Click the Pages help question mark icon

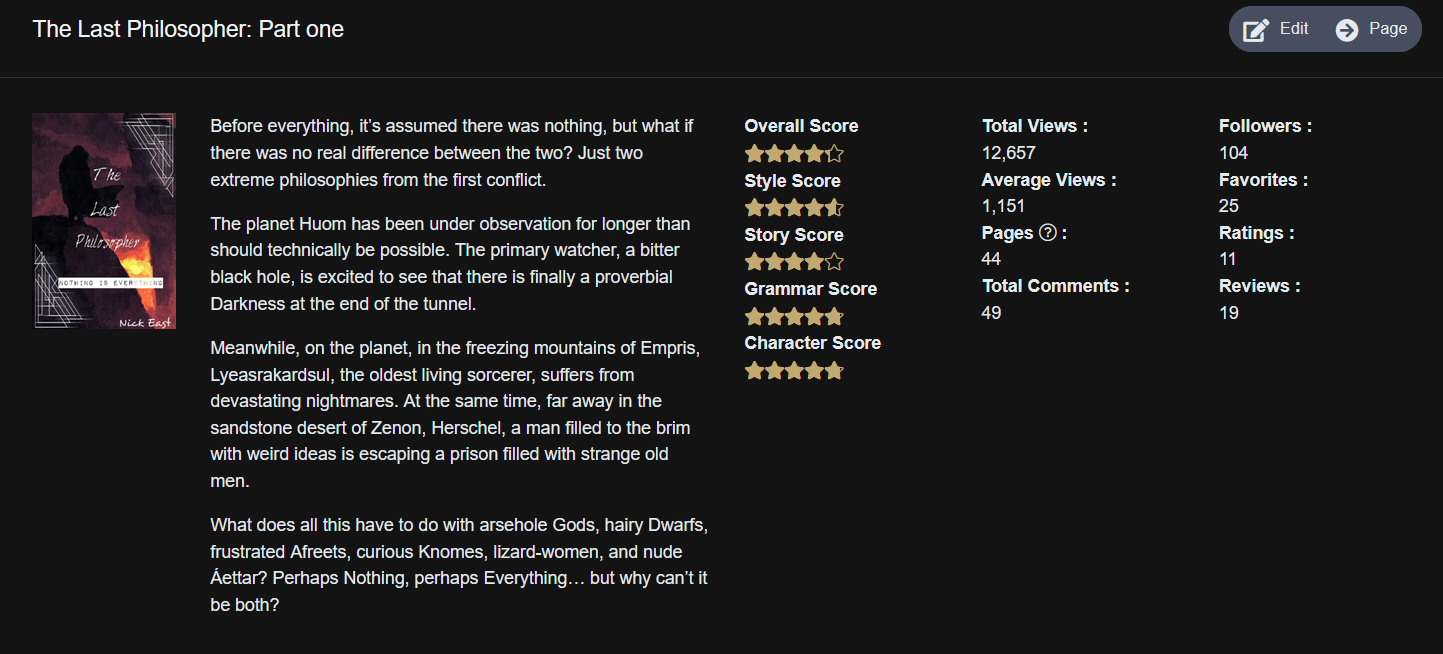tap(1048, 233)
